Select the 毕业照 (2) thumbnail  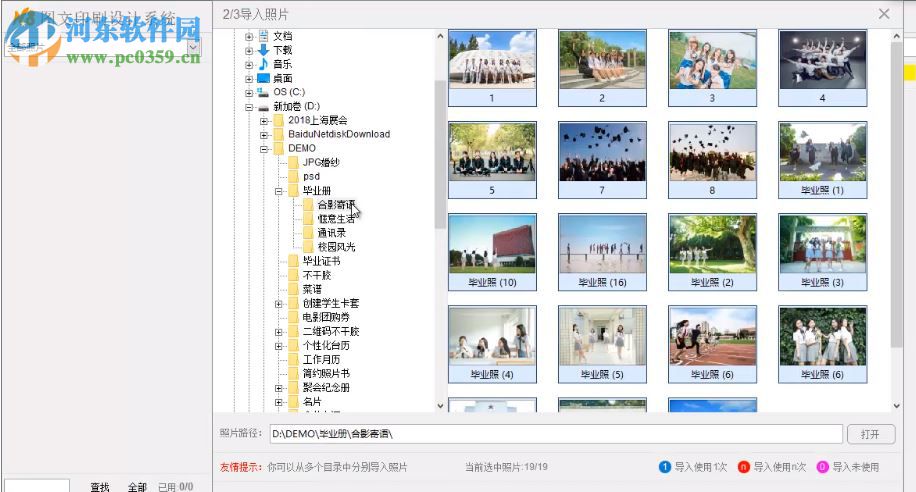click(x=712, y=252)
